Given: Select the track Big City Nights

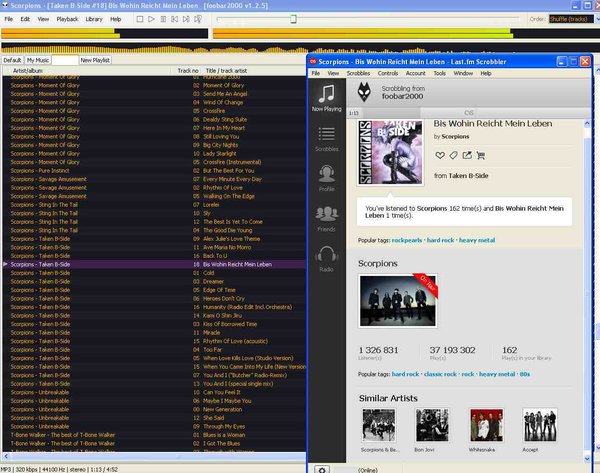Looking at the screenshot, I should point(154,145).
